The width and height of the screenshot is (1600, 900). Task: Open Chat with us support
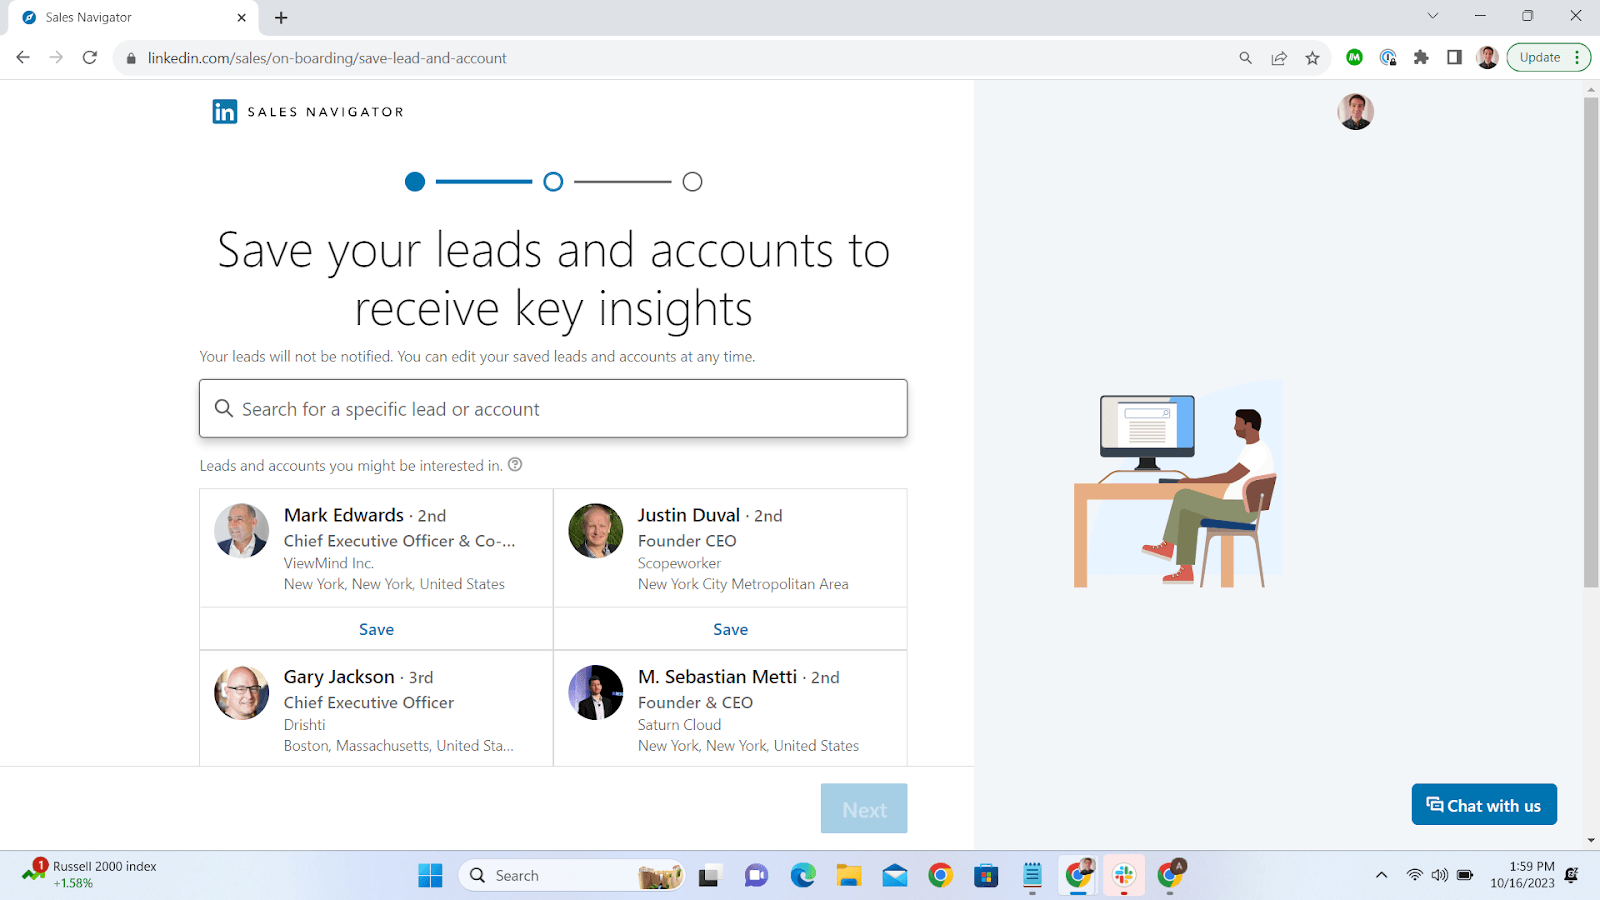tap(1484, 805)
